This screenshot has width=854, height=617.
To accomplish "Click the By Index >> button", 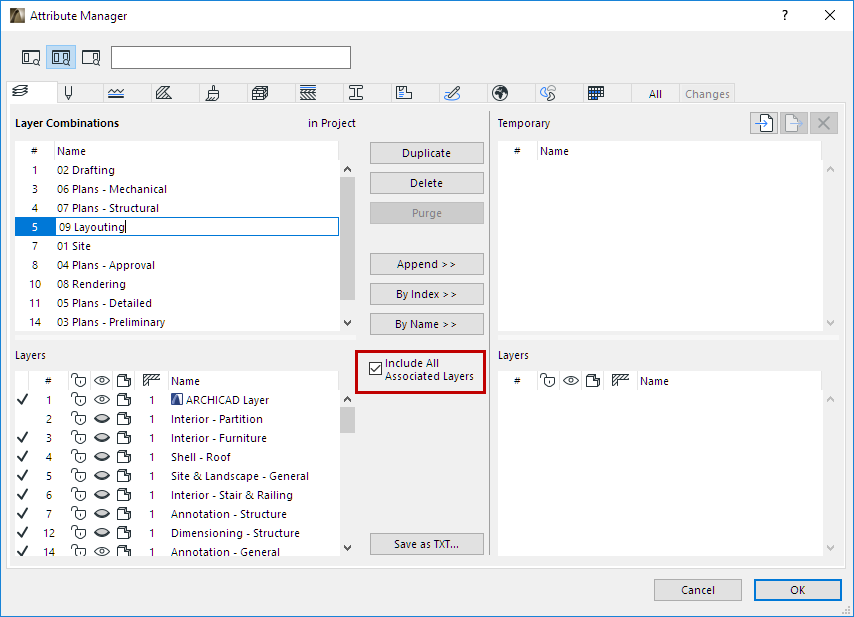I will coord(426,294).
